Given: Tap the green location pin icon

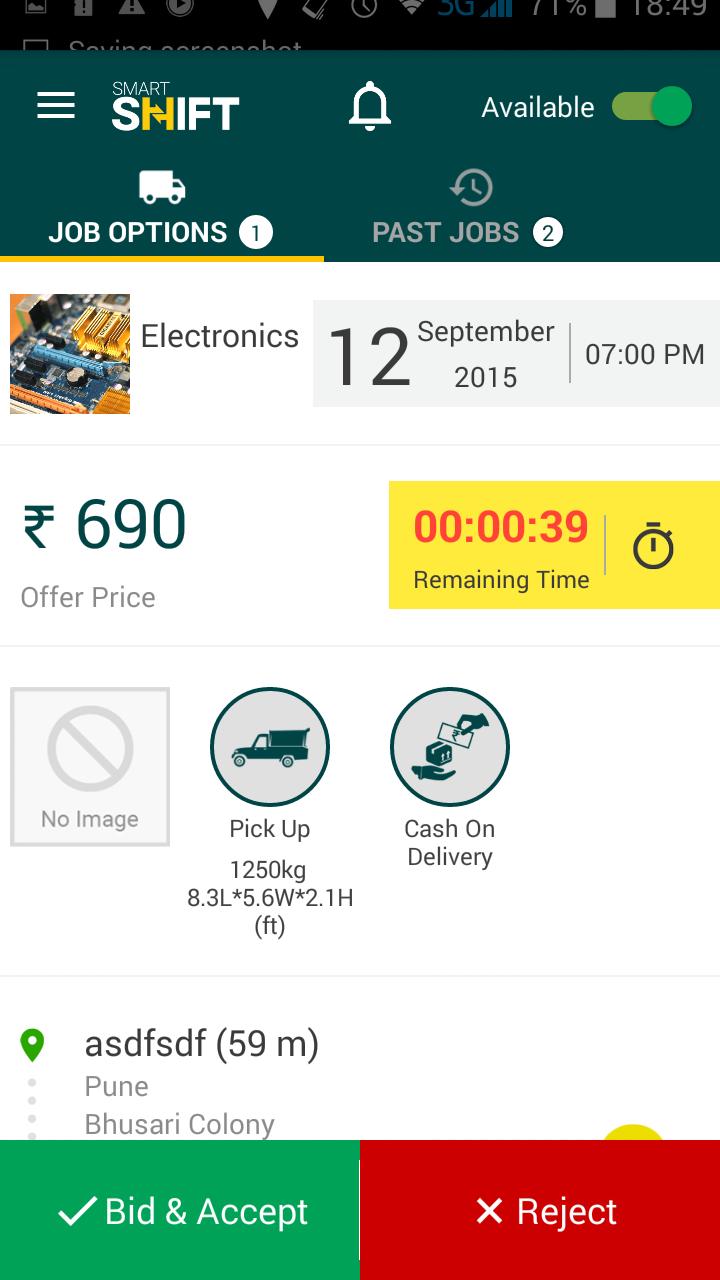Looking at the screenshot, I should pyautogui.click(x=33, y=1046).
